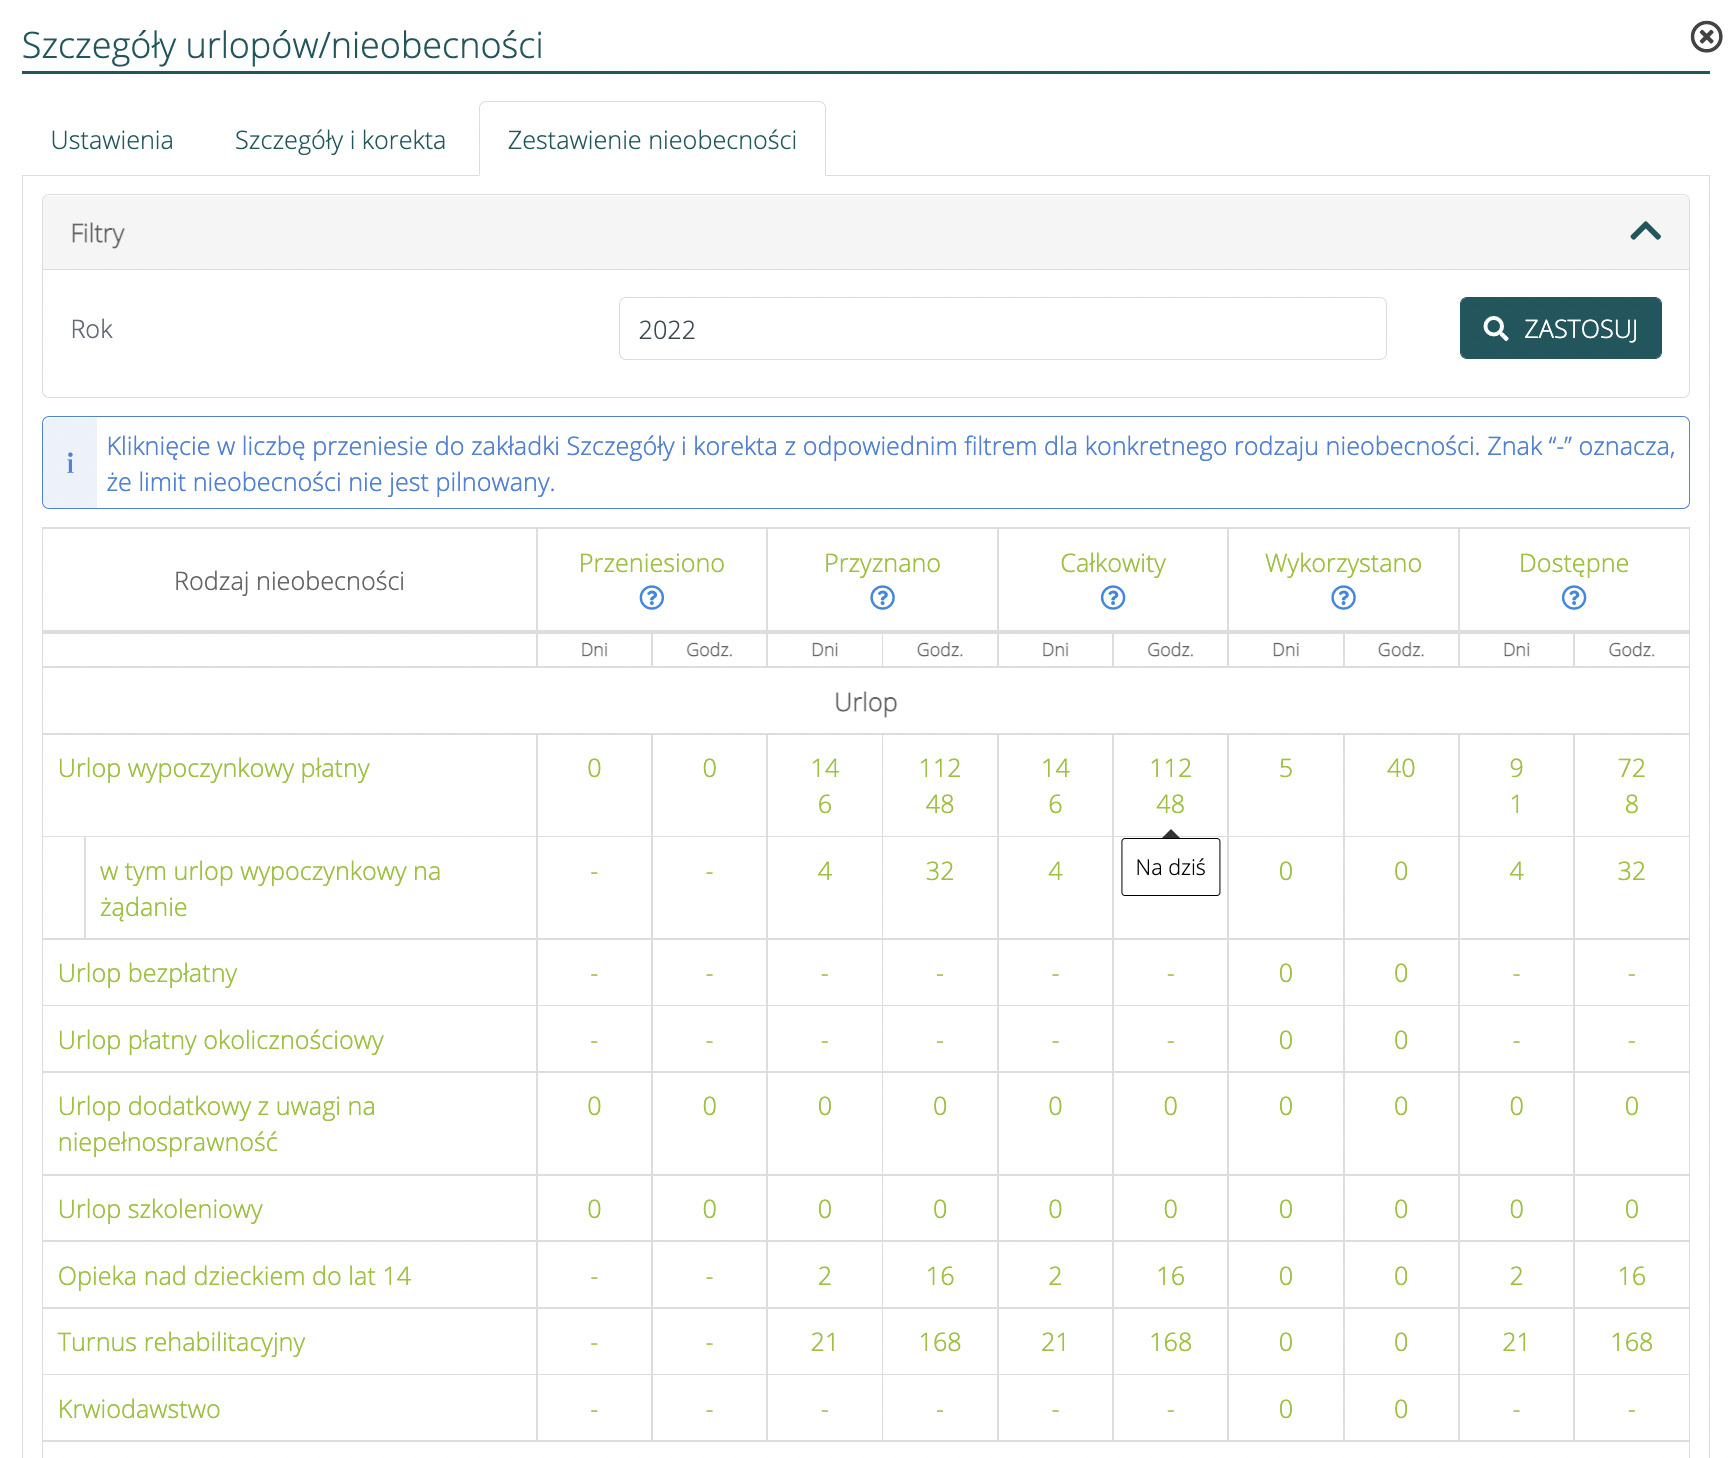Click the blue info icon in notice banner
Image resolution: width=1736 pixels, height=1458 pixels.
pos(70,463)
